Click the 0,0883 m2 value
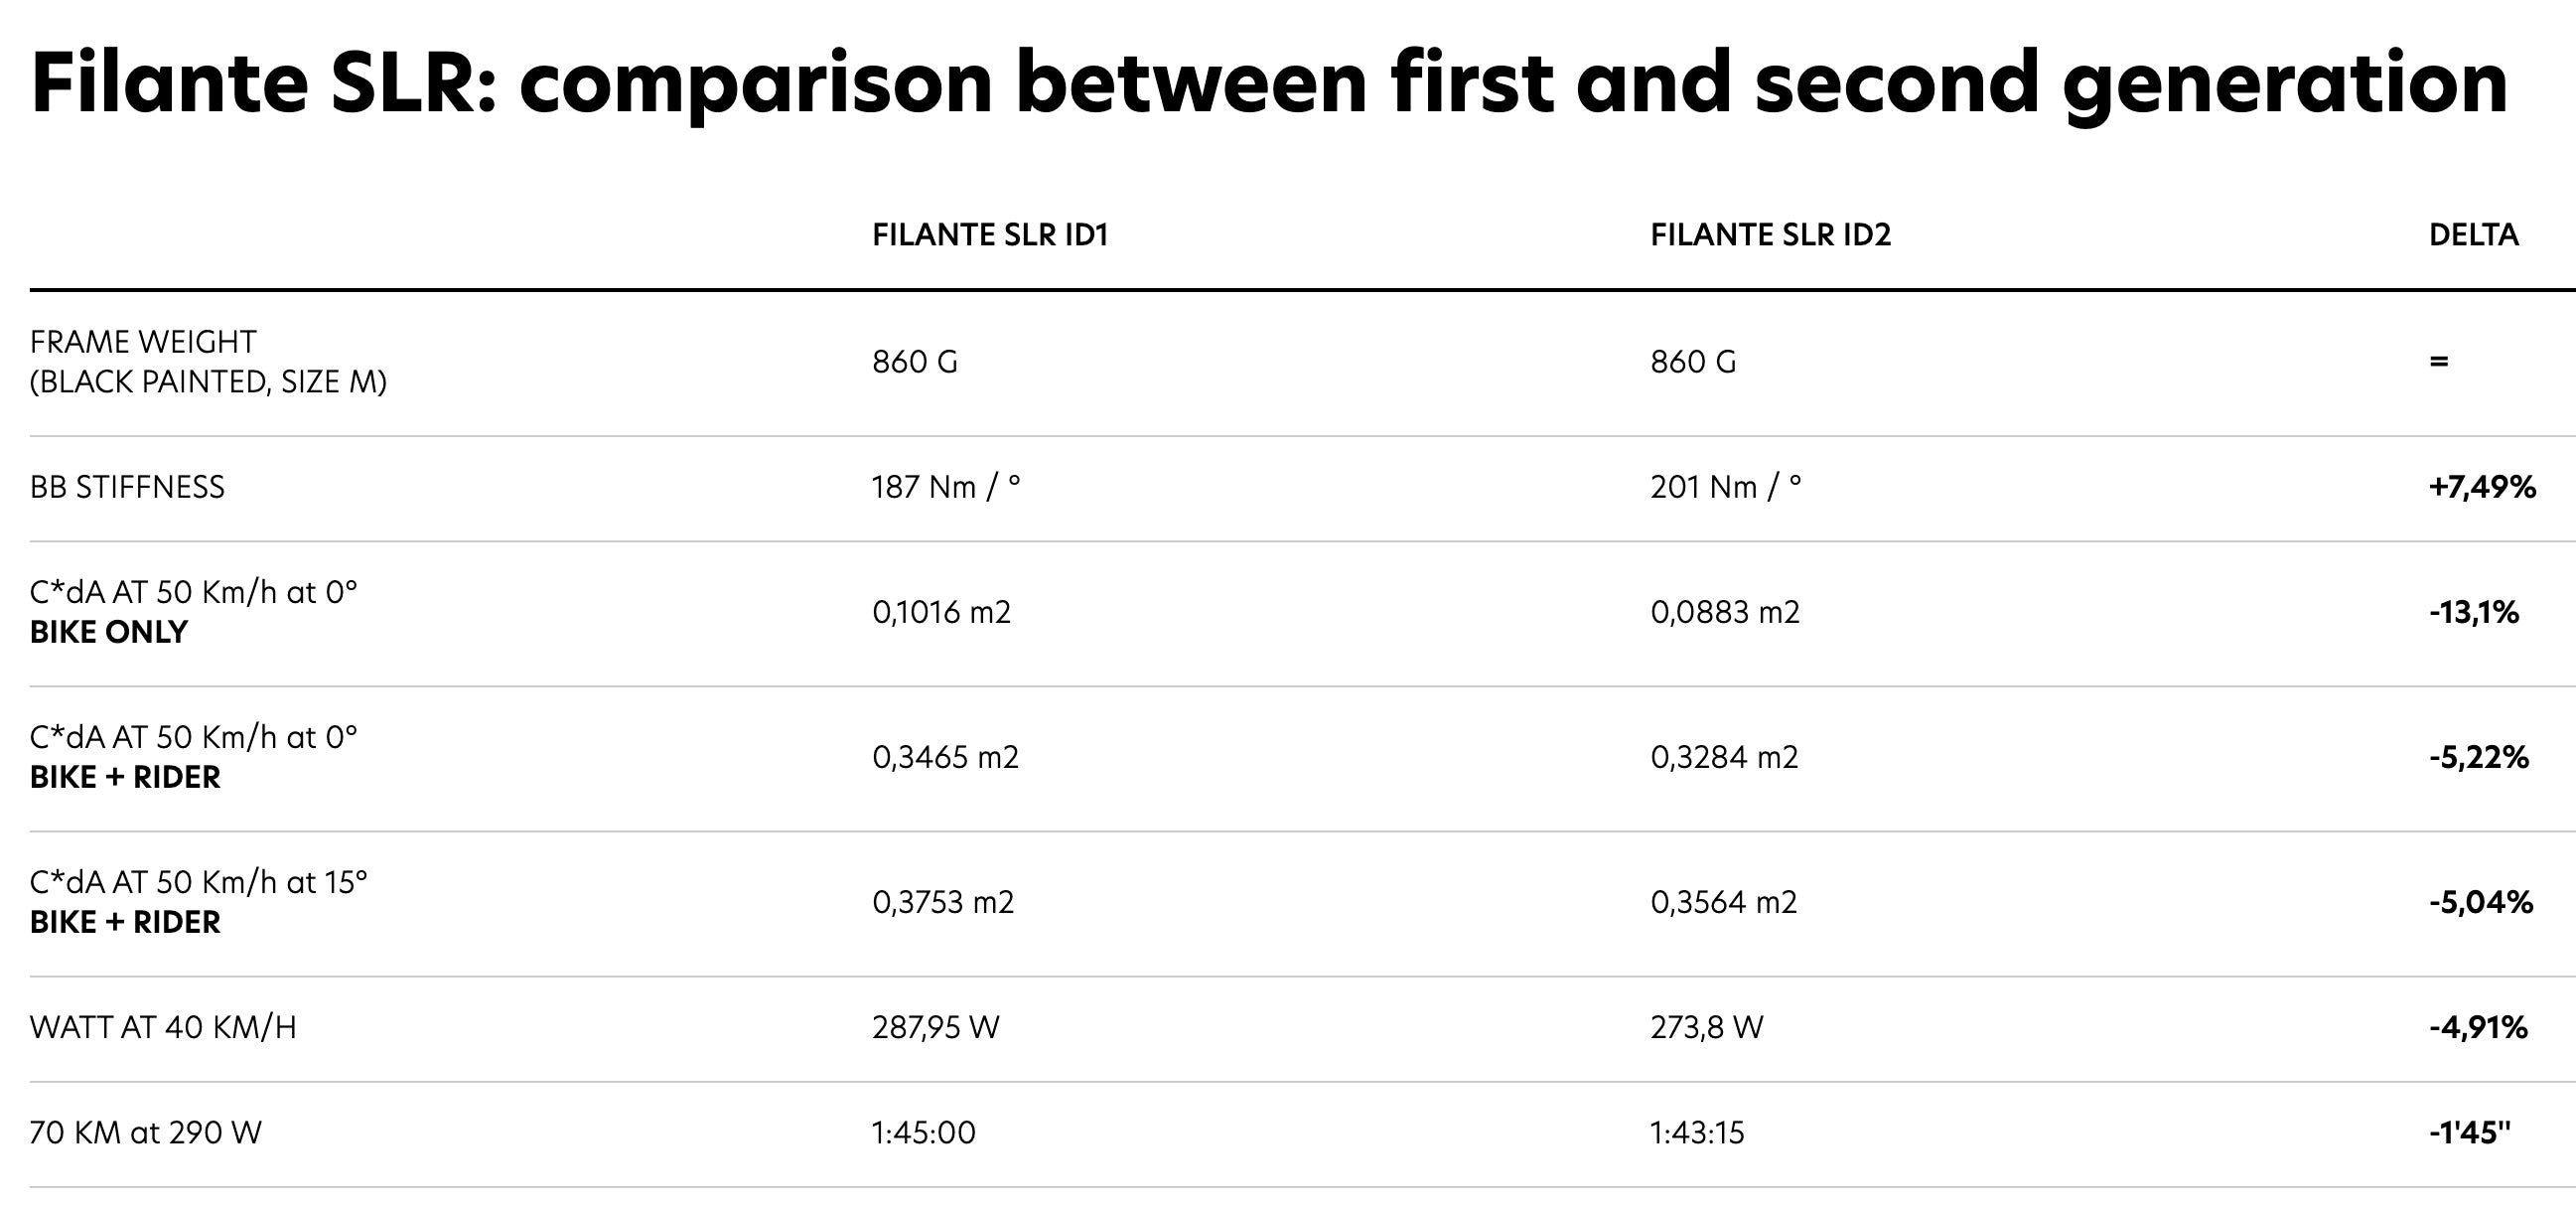The image size is (2576, 1206). (x=1725, y=612)
